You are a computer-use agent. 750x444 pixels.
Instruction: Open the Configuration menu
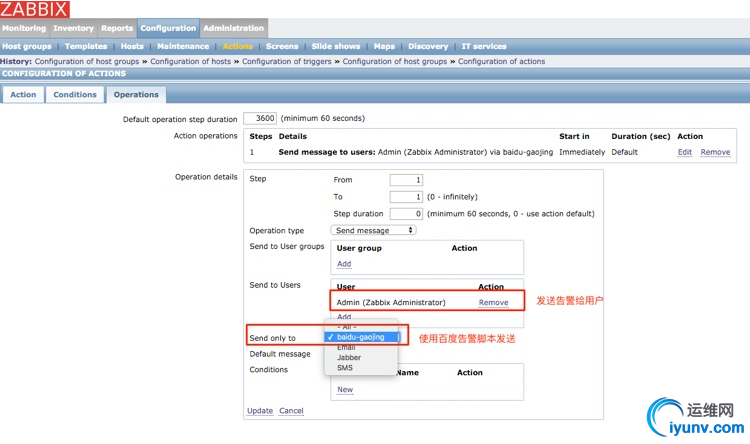(x=168, y=28)
